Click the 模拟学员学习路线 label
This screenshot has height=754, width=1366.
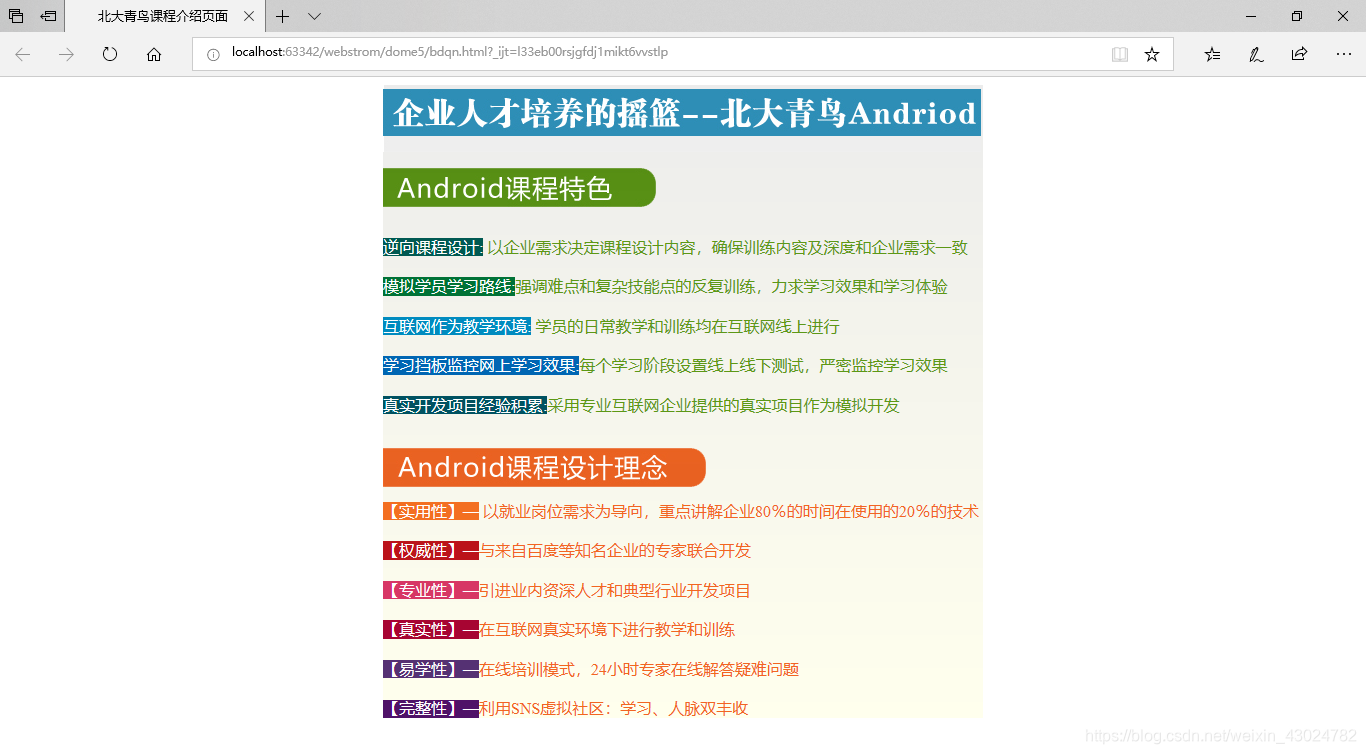[448, 287]
